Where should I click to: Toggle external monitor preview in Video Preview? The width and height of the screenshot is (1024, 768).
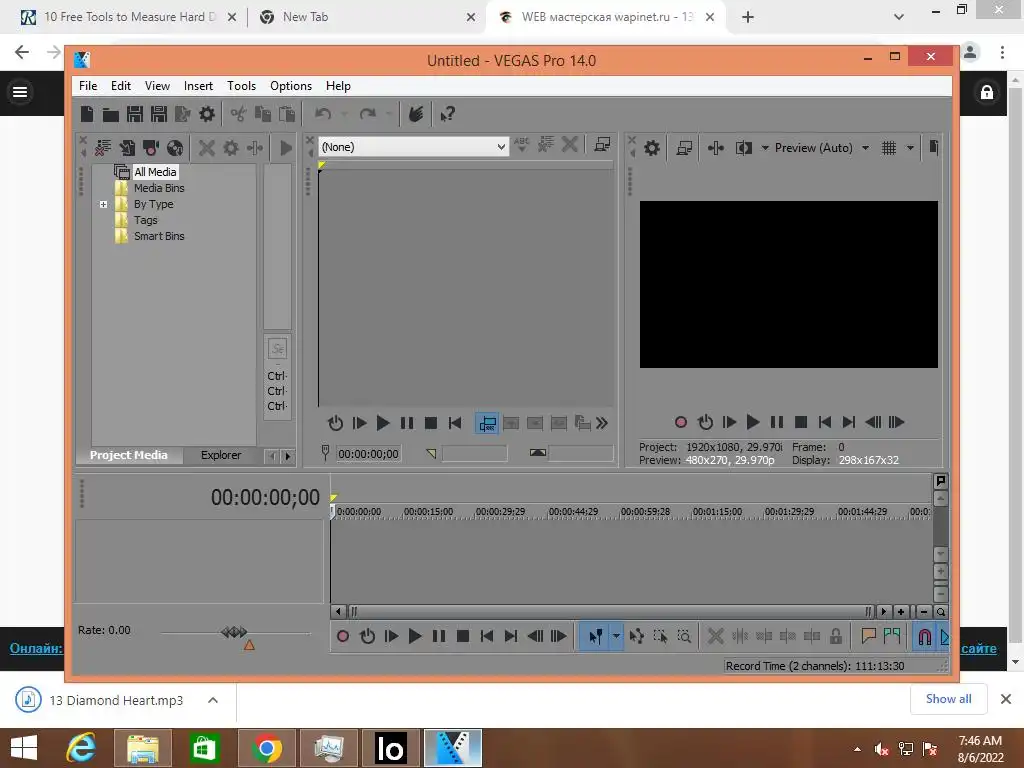click(684, 148)
